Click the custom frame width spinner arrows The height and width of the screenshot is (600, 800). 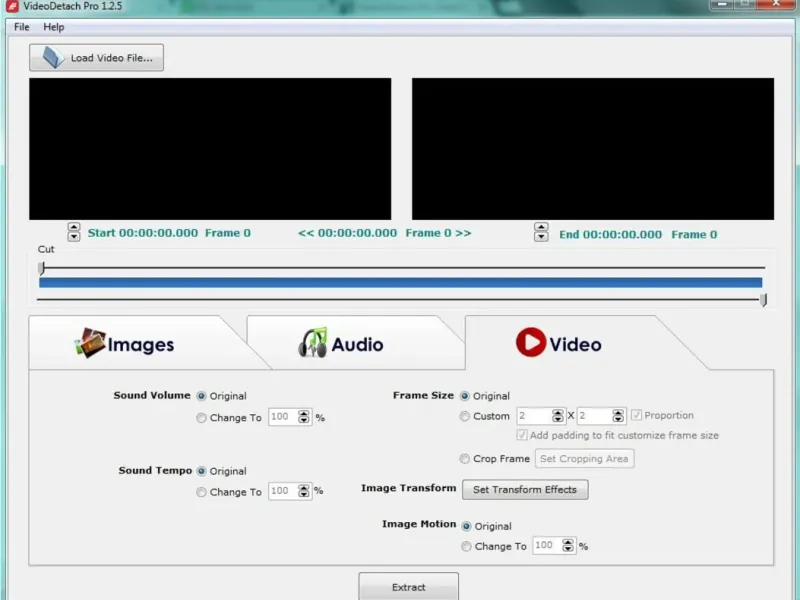tap(558, 416)
